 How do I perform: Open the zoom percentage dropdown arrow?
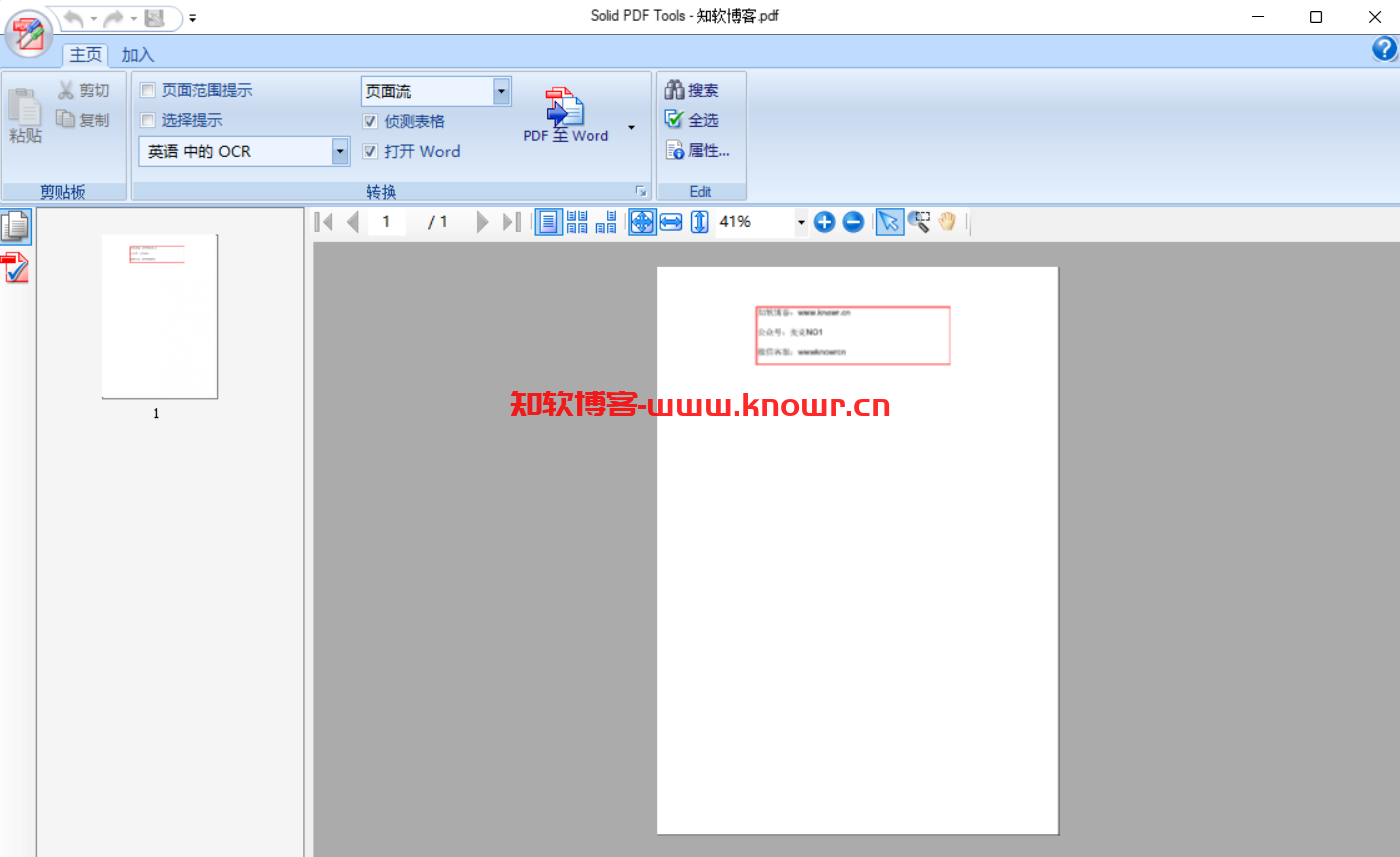pos(801,223)
